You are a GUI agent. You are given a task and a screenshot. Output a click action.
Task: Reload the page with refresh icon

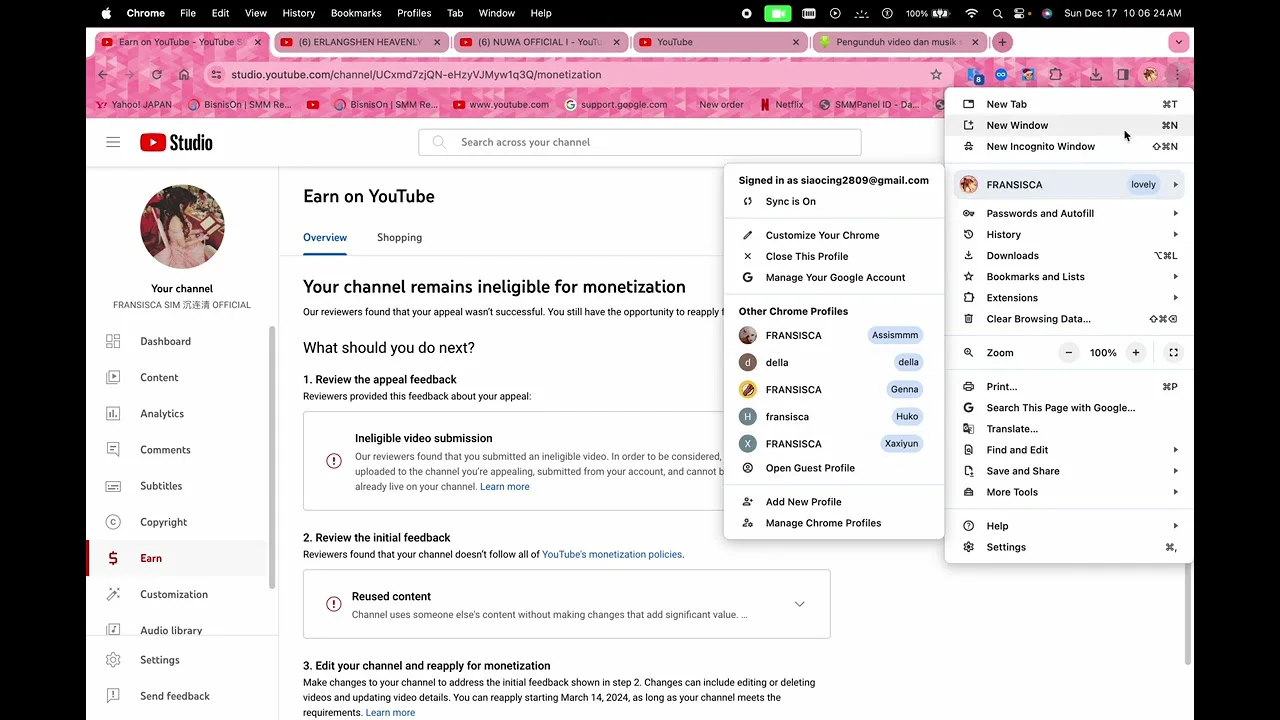pyautogui.click(x=157, y=74)
